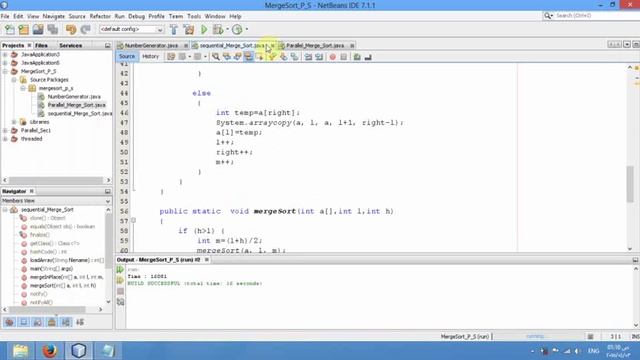Open the Navigate menu
640x360 pixels.
pos(54,16)
